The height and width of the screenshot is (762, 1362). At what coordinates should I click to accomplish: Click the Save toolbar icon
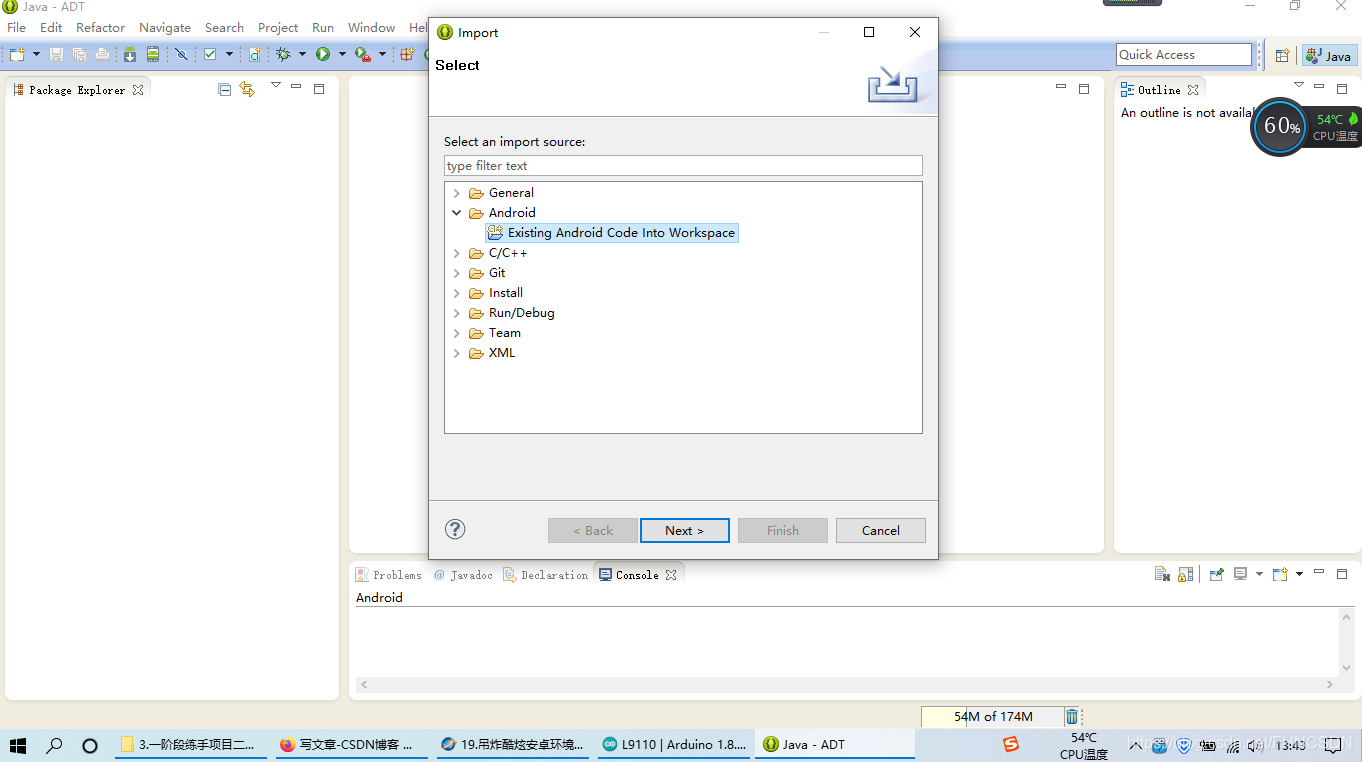[56, 54]
